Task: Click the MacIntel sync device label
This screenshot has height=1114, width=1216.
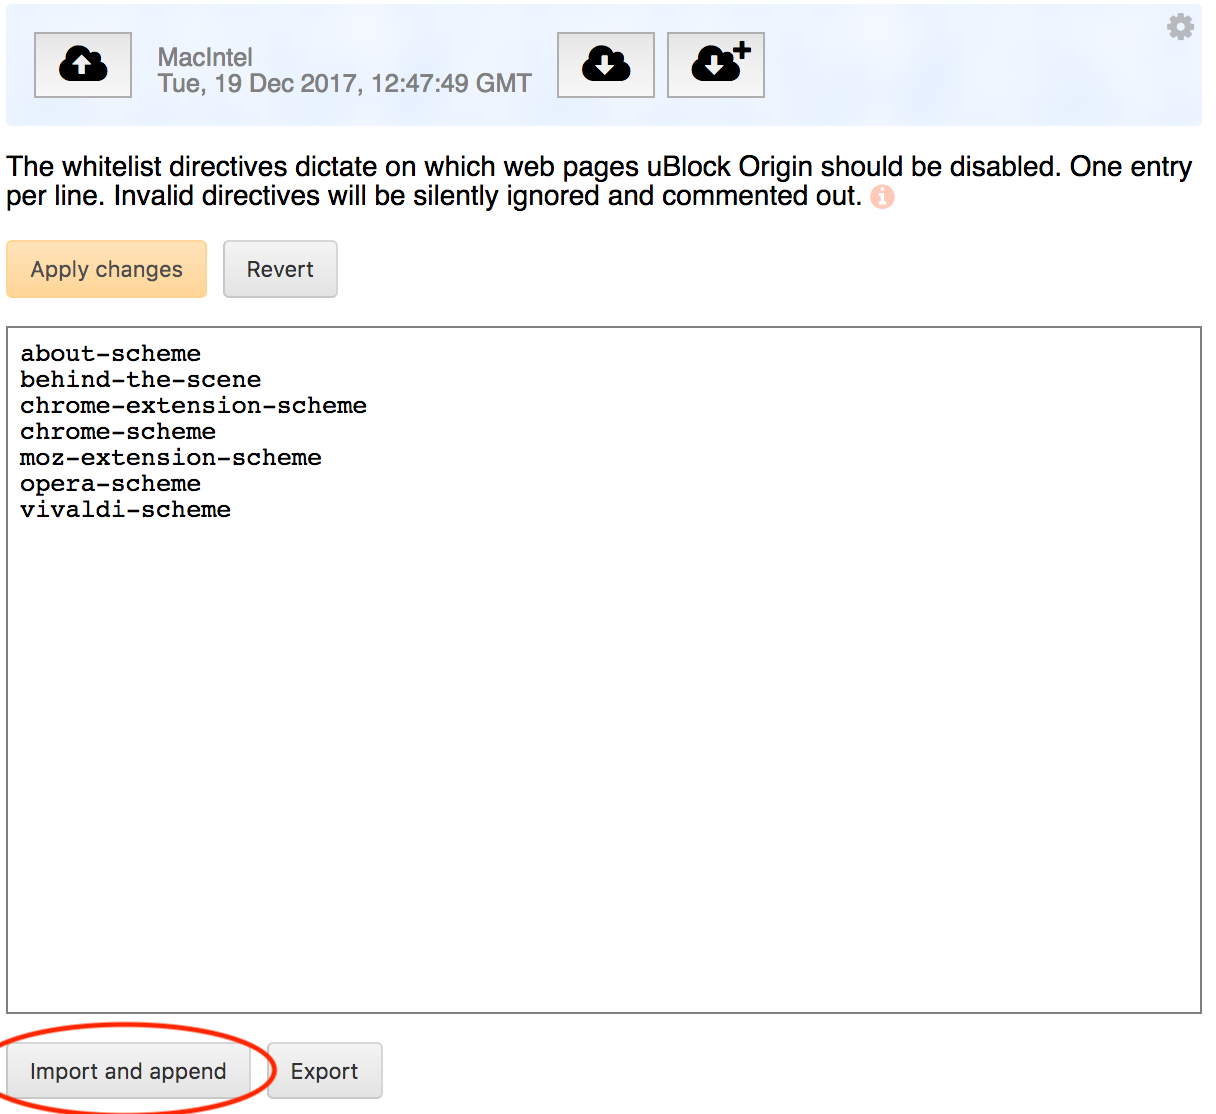Action: 205,57
